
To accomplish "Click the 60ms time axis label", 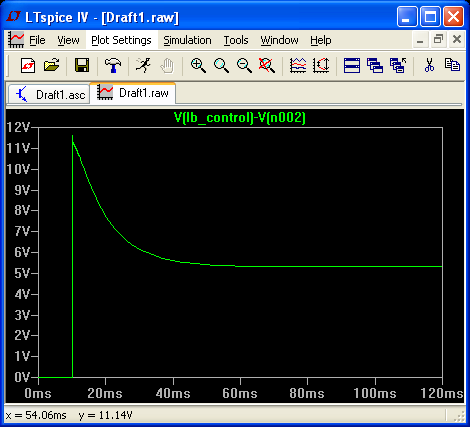I will coord(240,393).
